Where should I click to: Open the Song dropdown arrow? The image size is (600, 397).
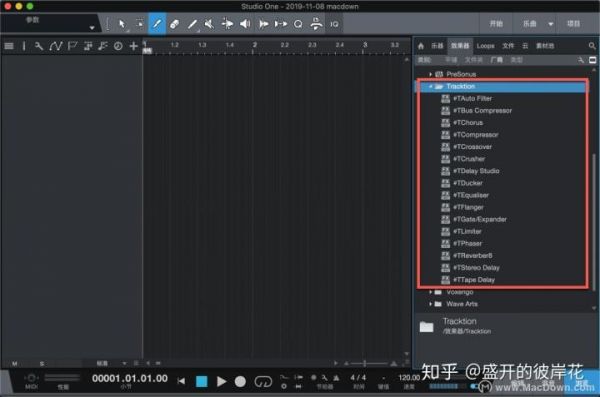click(551, 24)
